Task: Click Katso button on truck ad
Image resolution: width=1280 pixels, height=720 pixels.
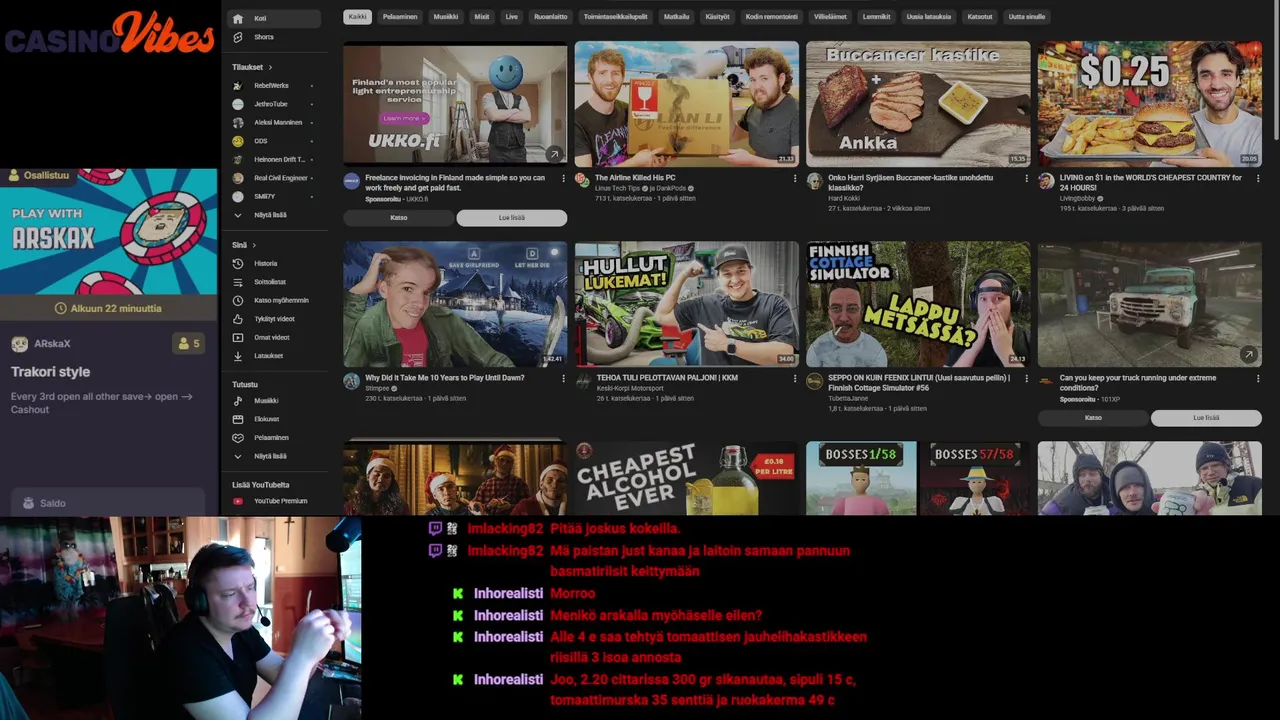Action: [x=1093, y=418]
